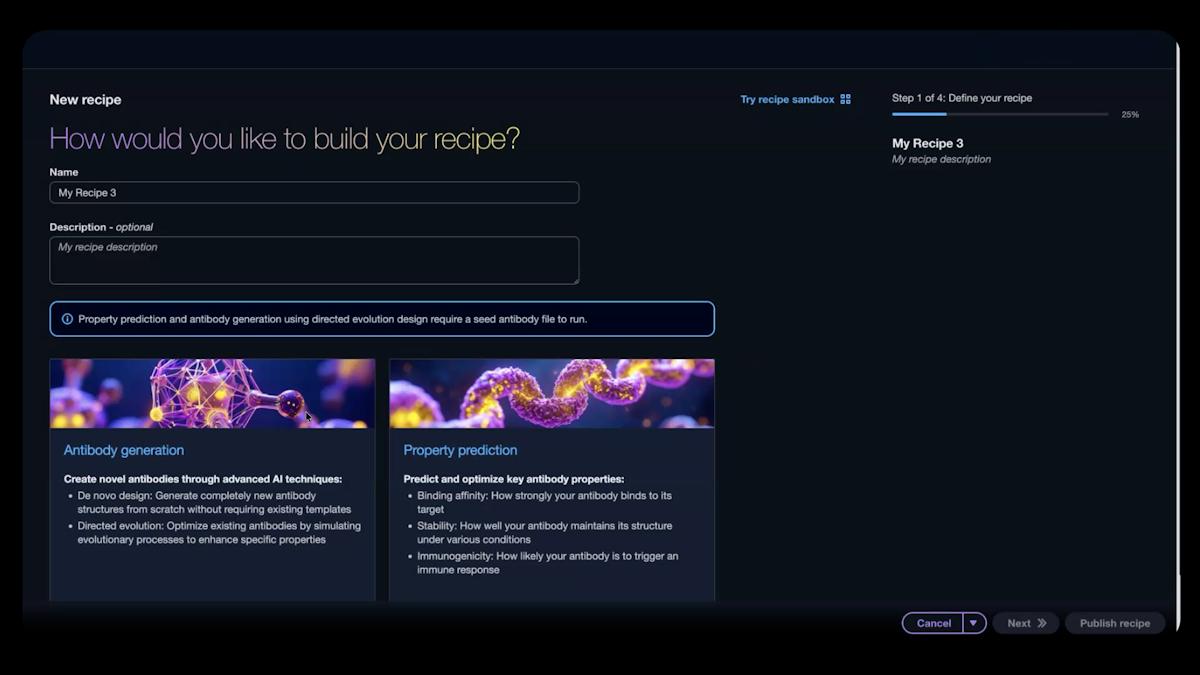Click the Property prediction heading link

(460, 450)
